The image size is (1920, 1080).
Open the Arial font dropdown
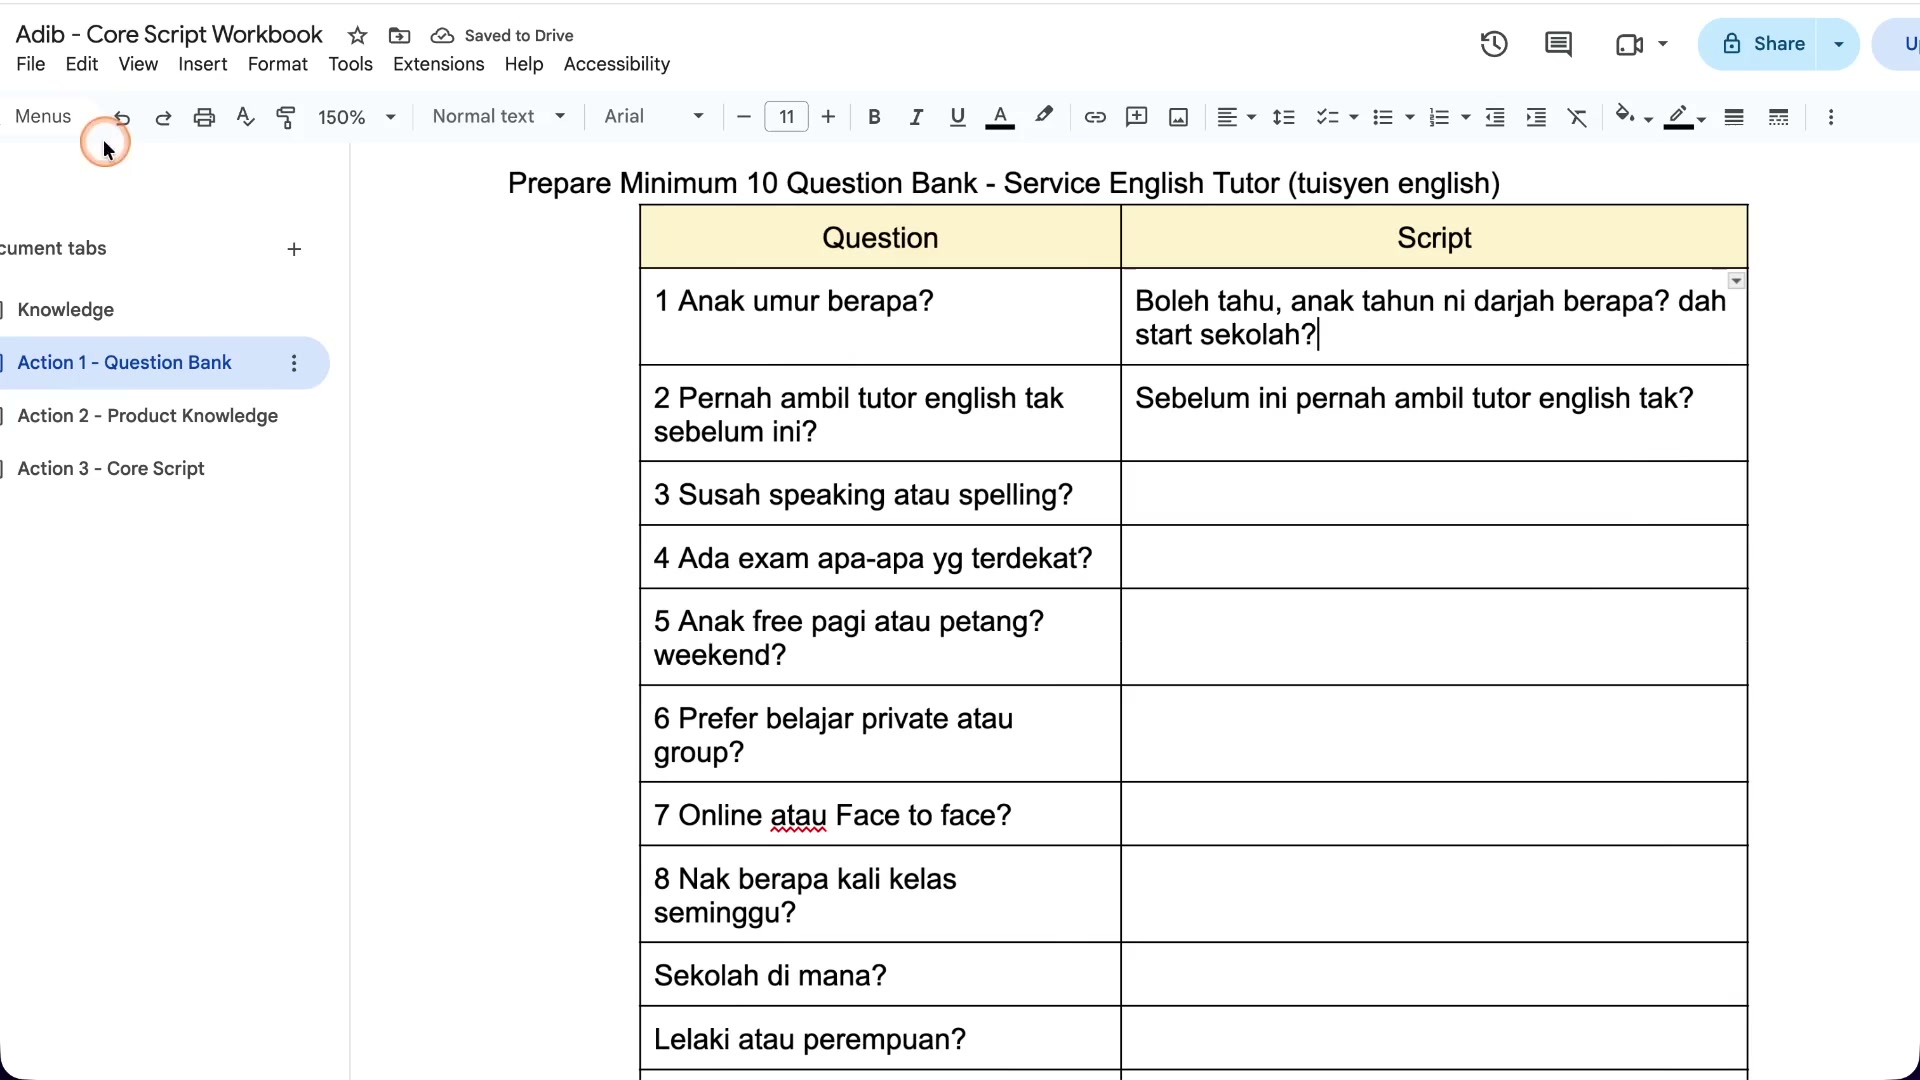coord(654,117)
